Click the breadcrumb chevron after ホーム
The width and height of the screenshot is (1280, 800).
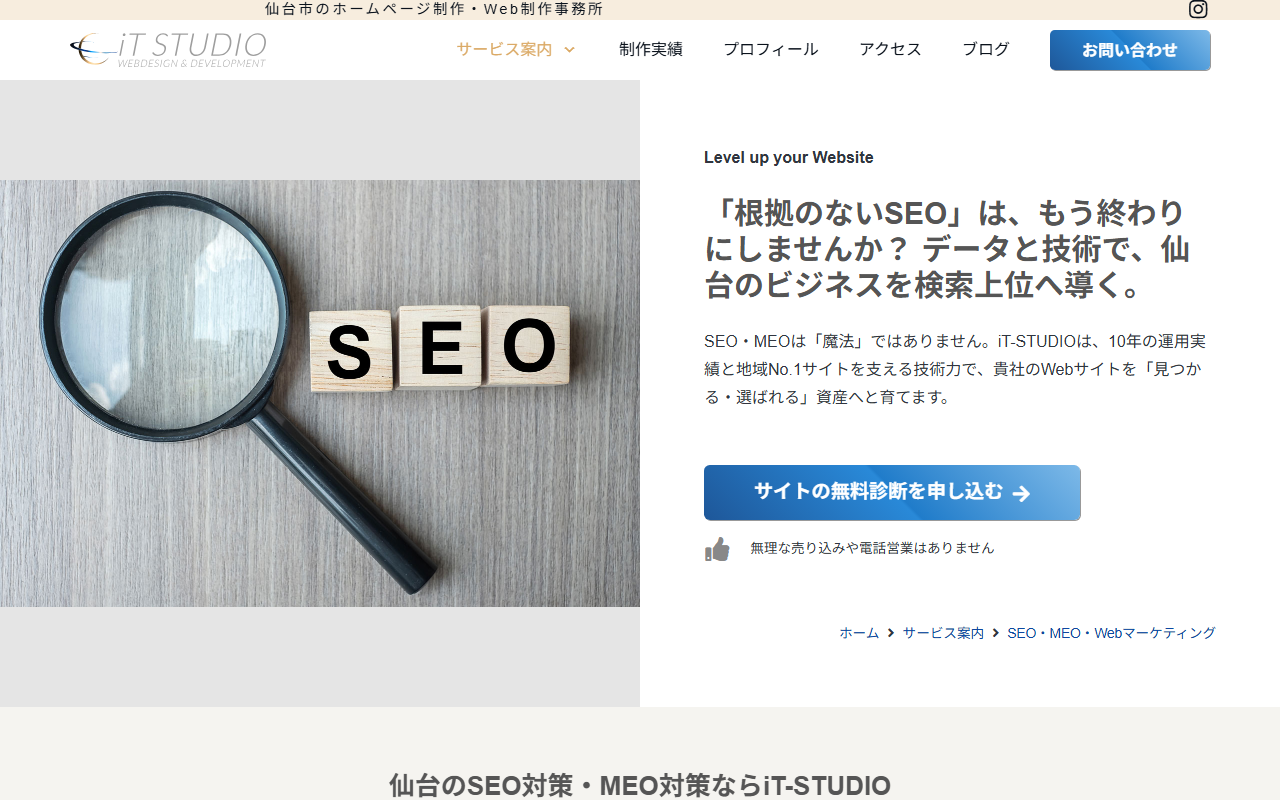(891, 633)
